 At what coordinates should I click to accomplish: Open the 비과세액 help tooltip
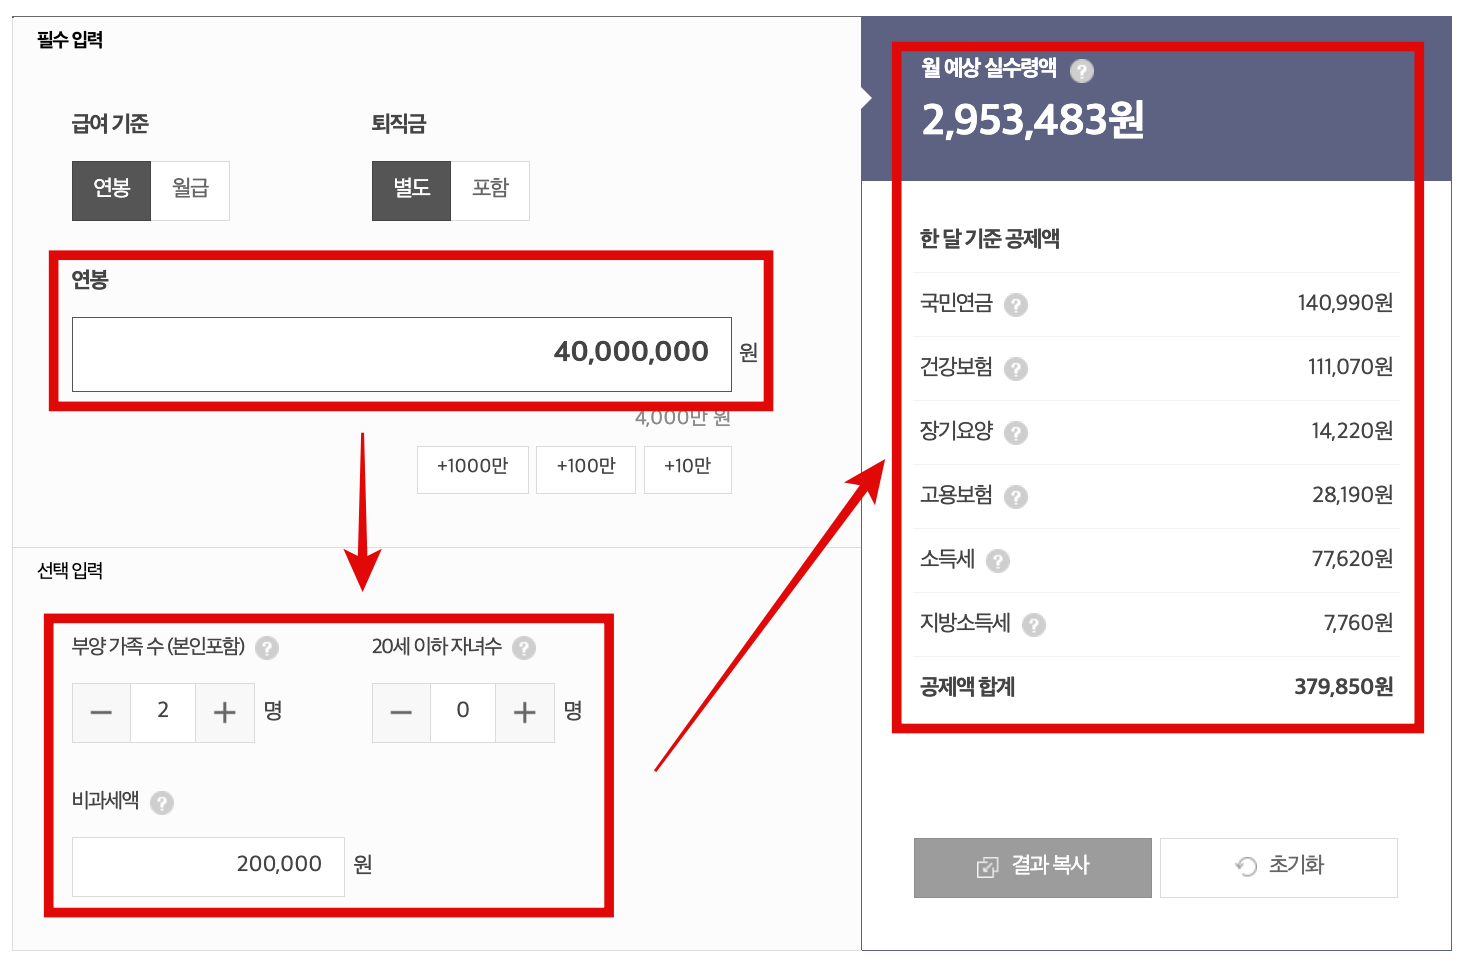tap(163, 803)
